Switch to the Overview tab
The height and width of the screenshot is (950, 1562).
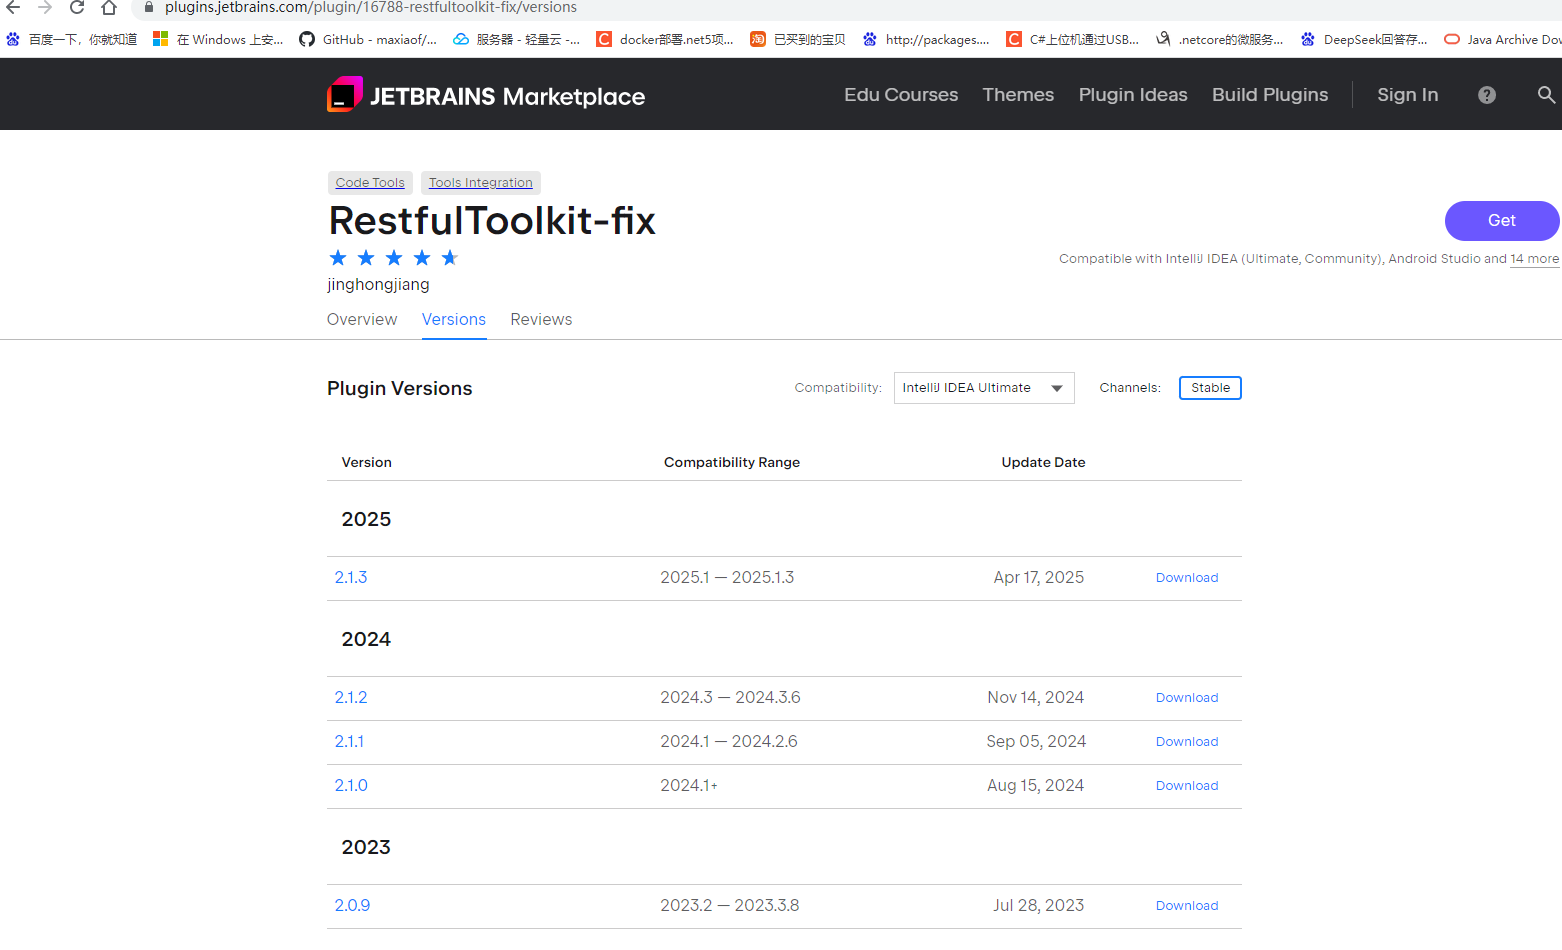362,319
